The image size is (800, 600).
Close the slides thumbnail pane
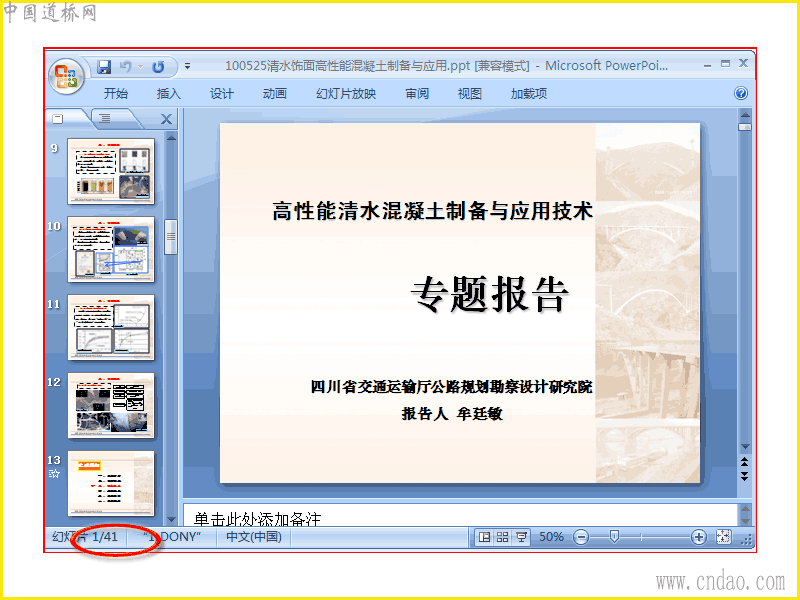(166, 119)
